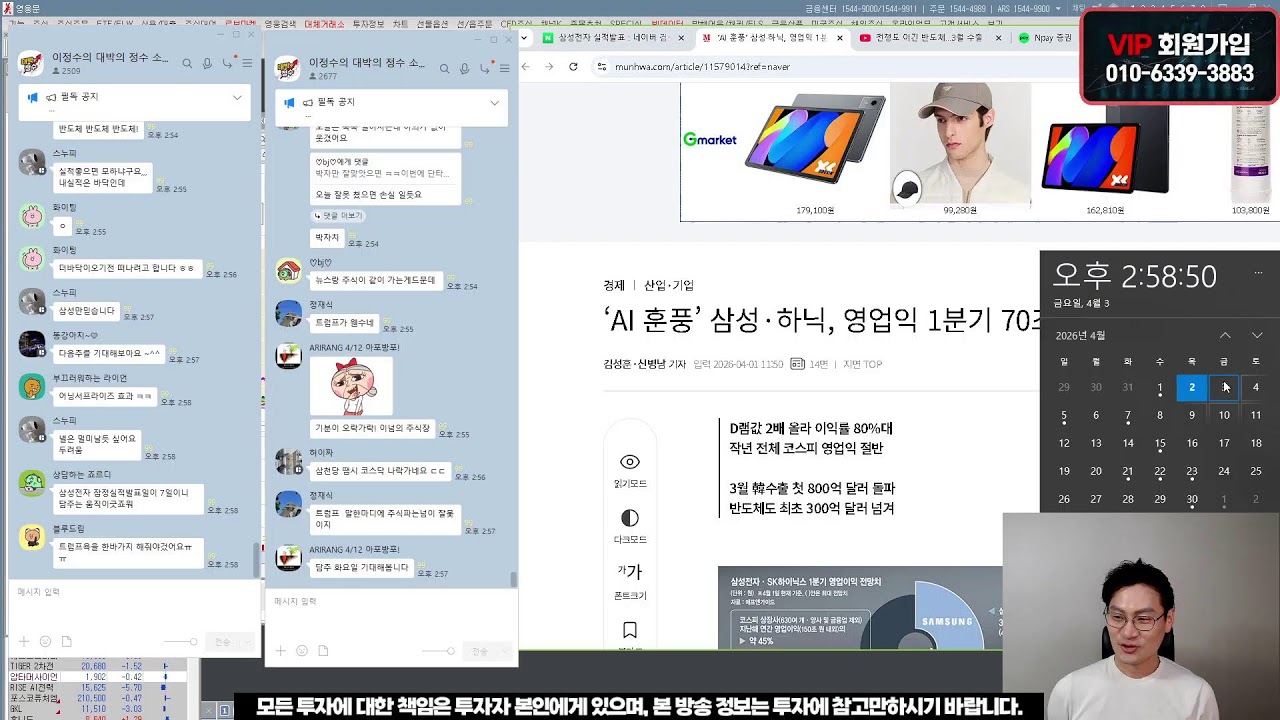Click the 폰트크기 font size icon
Screen dimensions: 1280x720
click(x=630, y=572)
